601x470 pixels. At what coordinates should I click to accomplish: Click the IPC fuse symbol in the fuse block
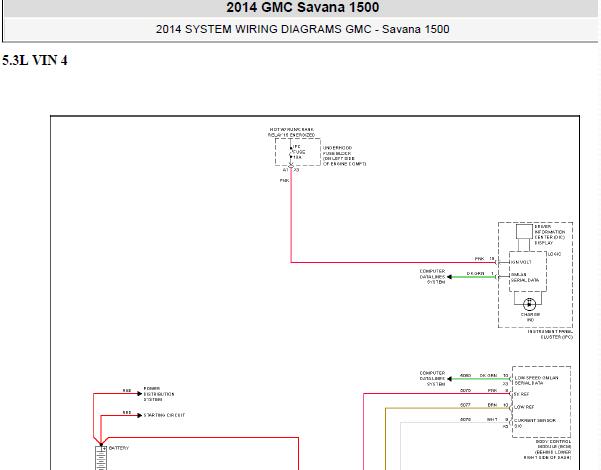[291, 152]
